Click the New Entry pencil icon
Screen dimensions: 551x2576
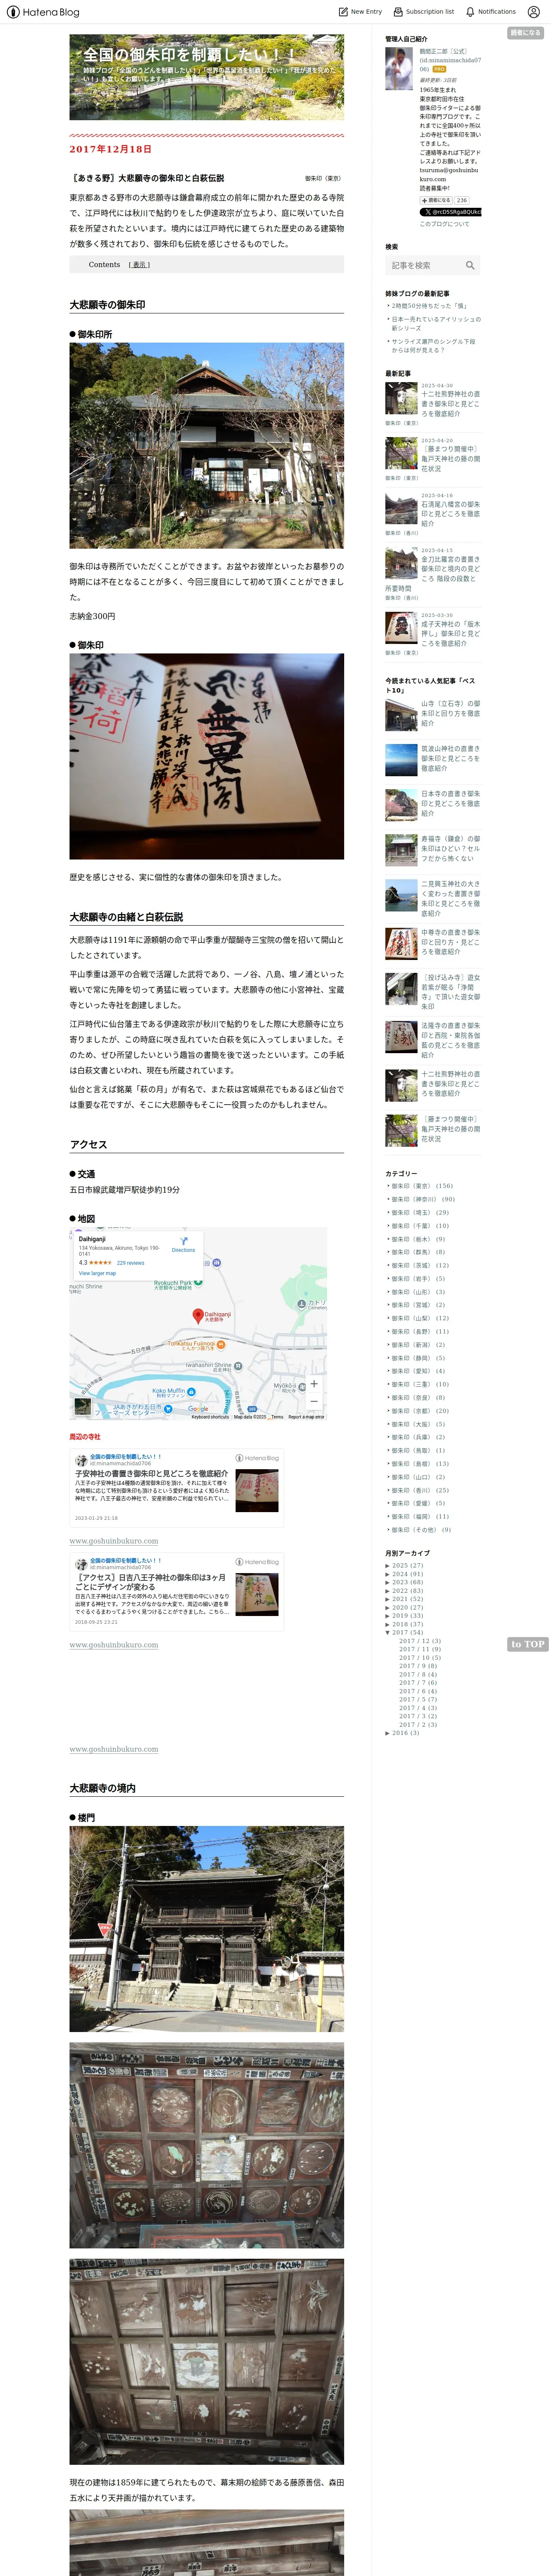tap(343, 12)
